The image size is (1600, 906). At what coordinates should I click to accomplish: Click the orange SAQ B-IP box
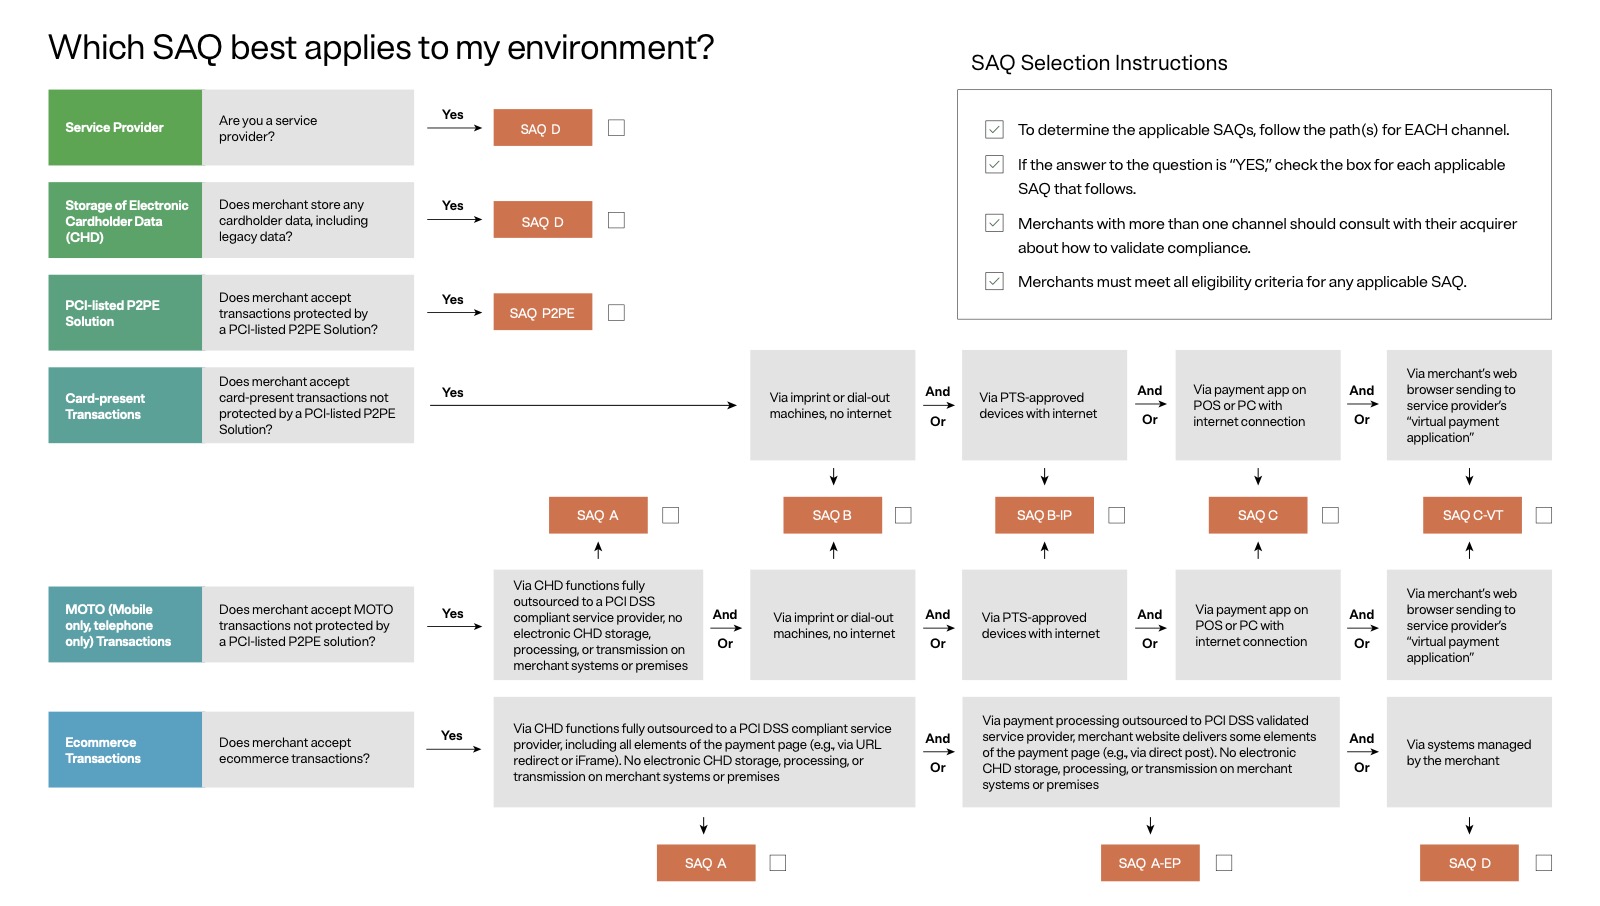coord(1043,515)
